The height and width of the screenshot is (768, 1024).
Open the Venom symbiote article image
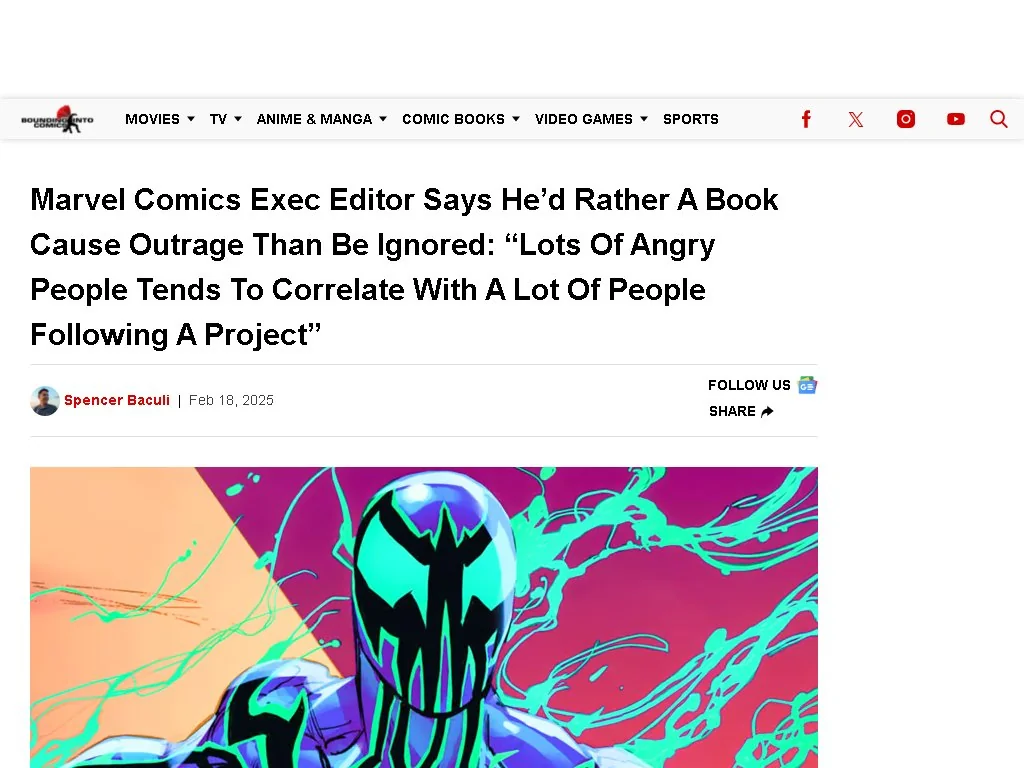(x=424, y=617)
